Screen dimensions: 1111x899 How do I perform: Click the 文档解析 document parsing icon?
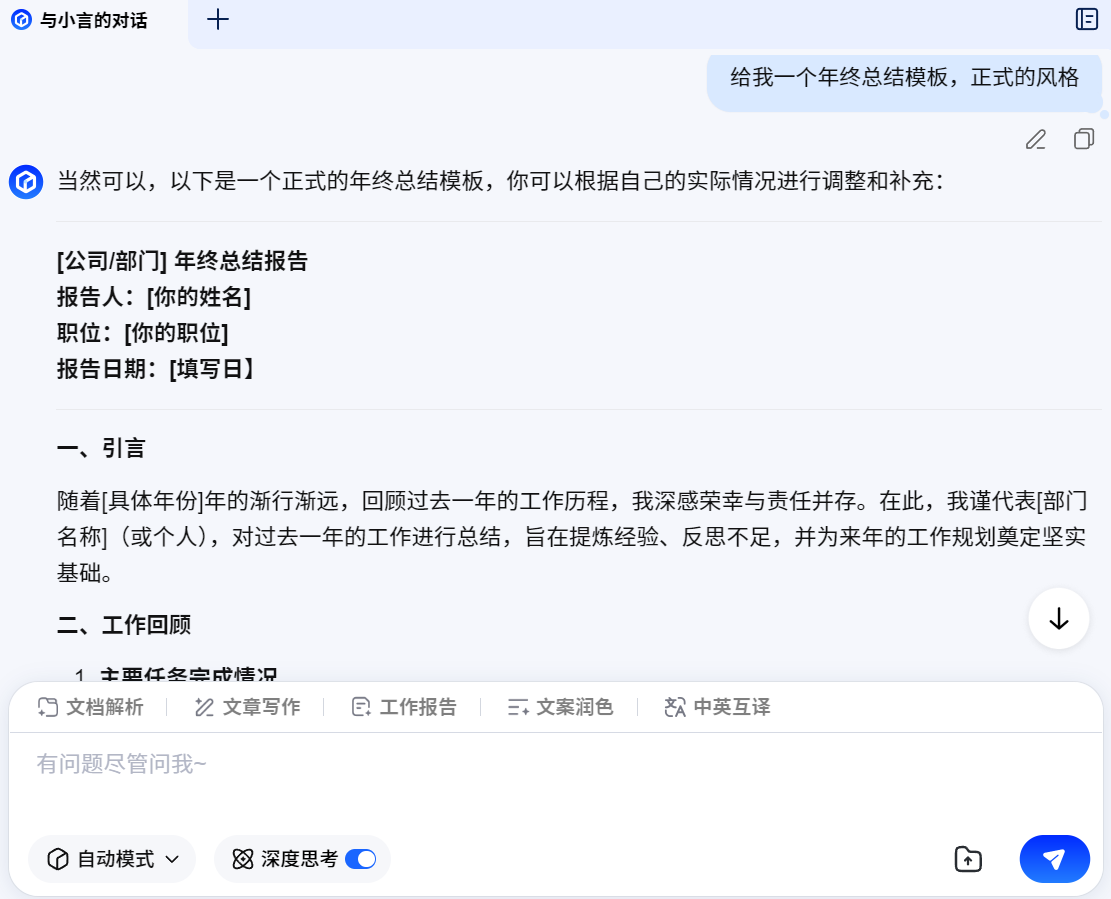(46, 706)
